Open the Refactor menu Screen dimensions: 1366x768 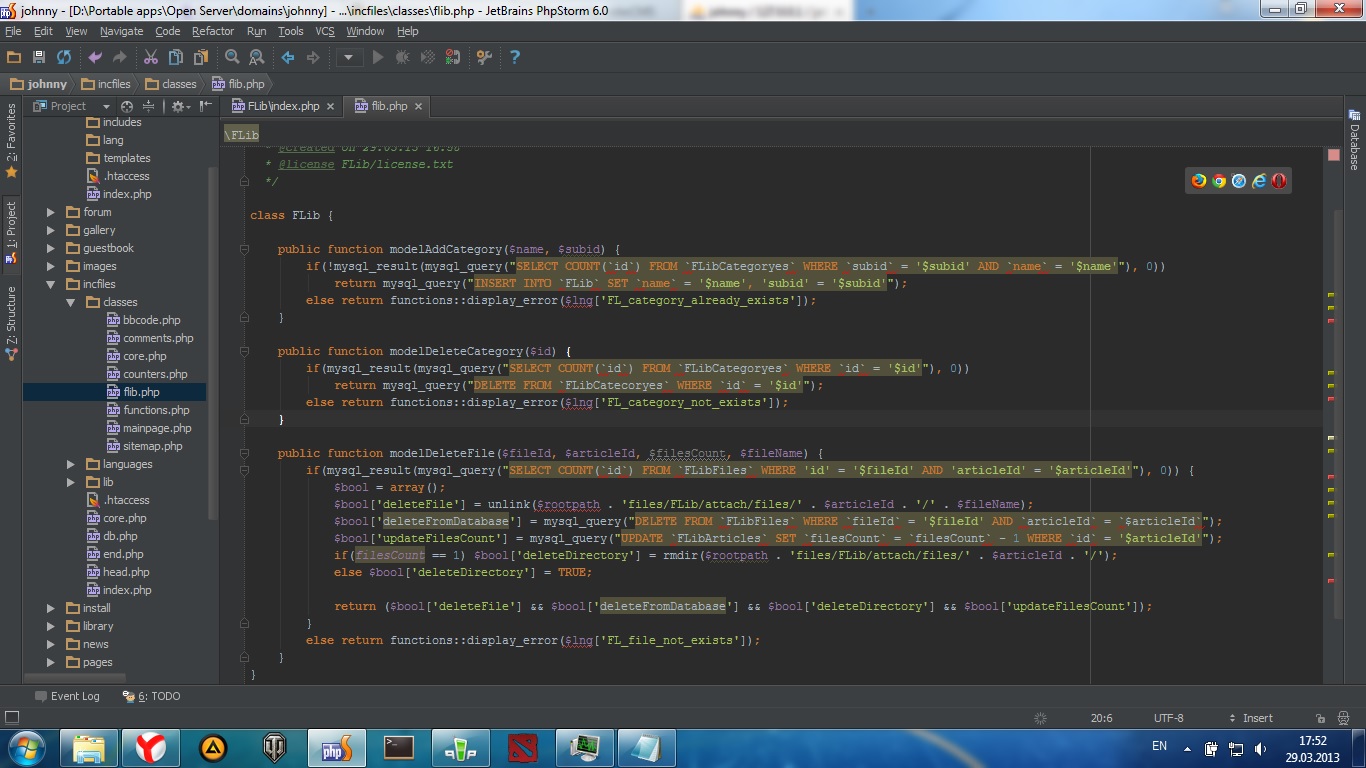pyautogui.click(x=212, y=31)
